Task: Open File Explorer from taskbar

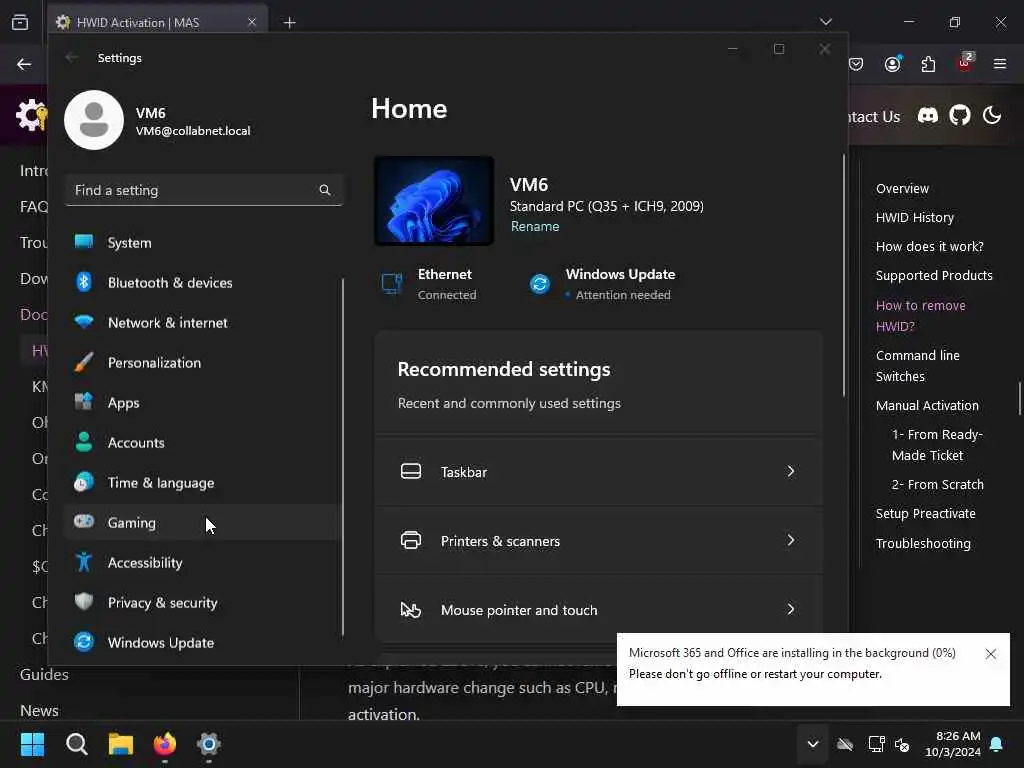Action: pyautogui.click(x=121, y=744)
